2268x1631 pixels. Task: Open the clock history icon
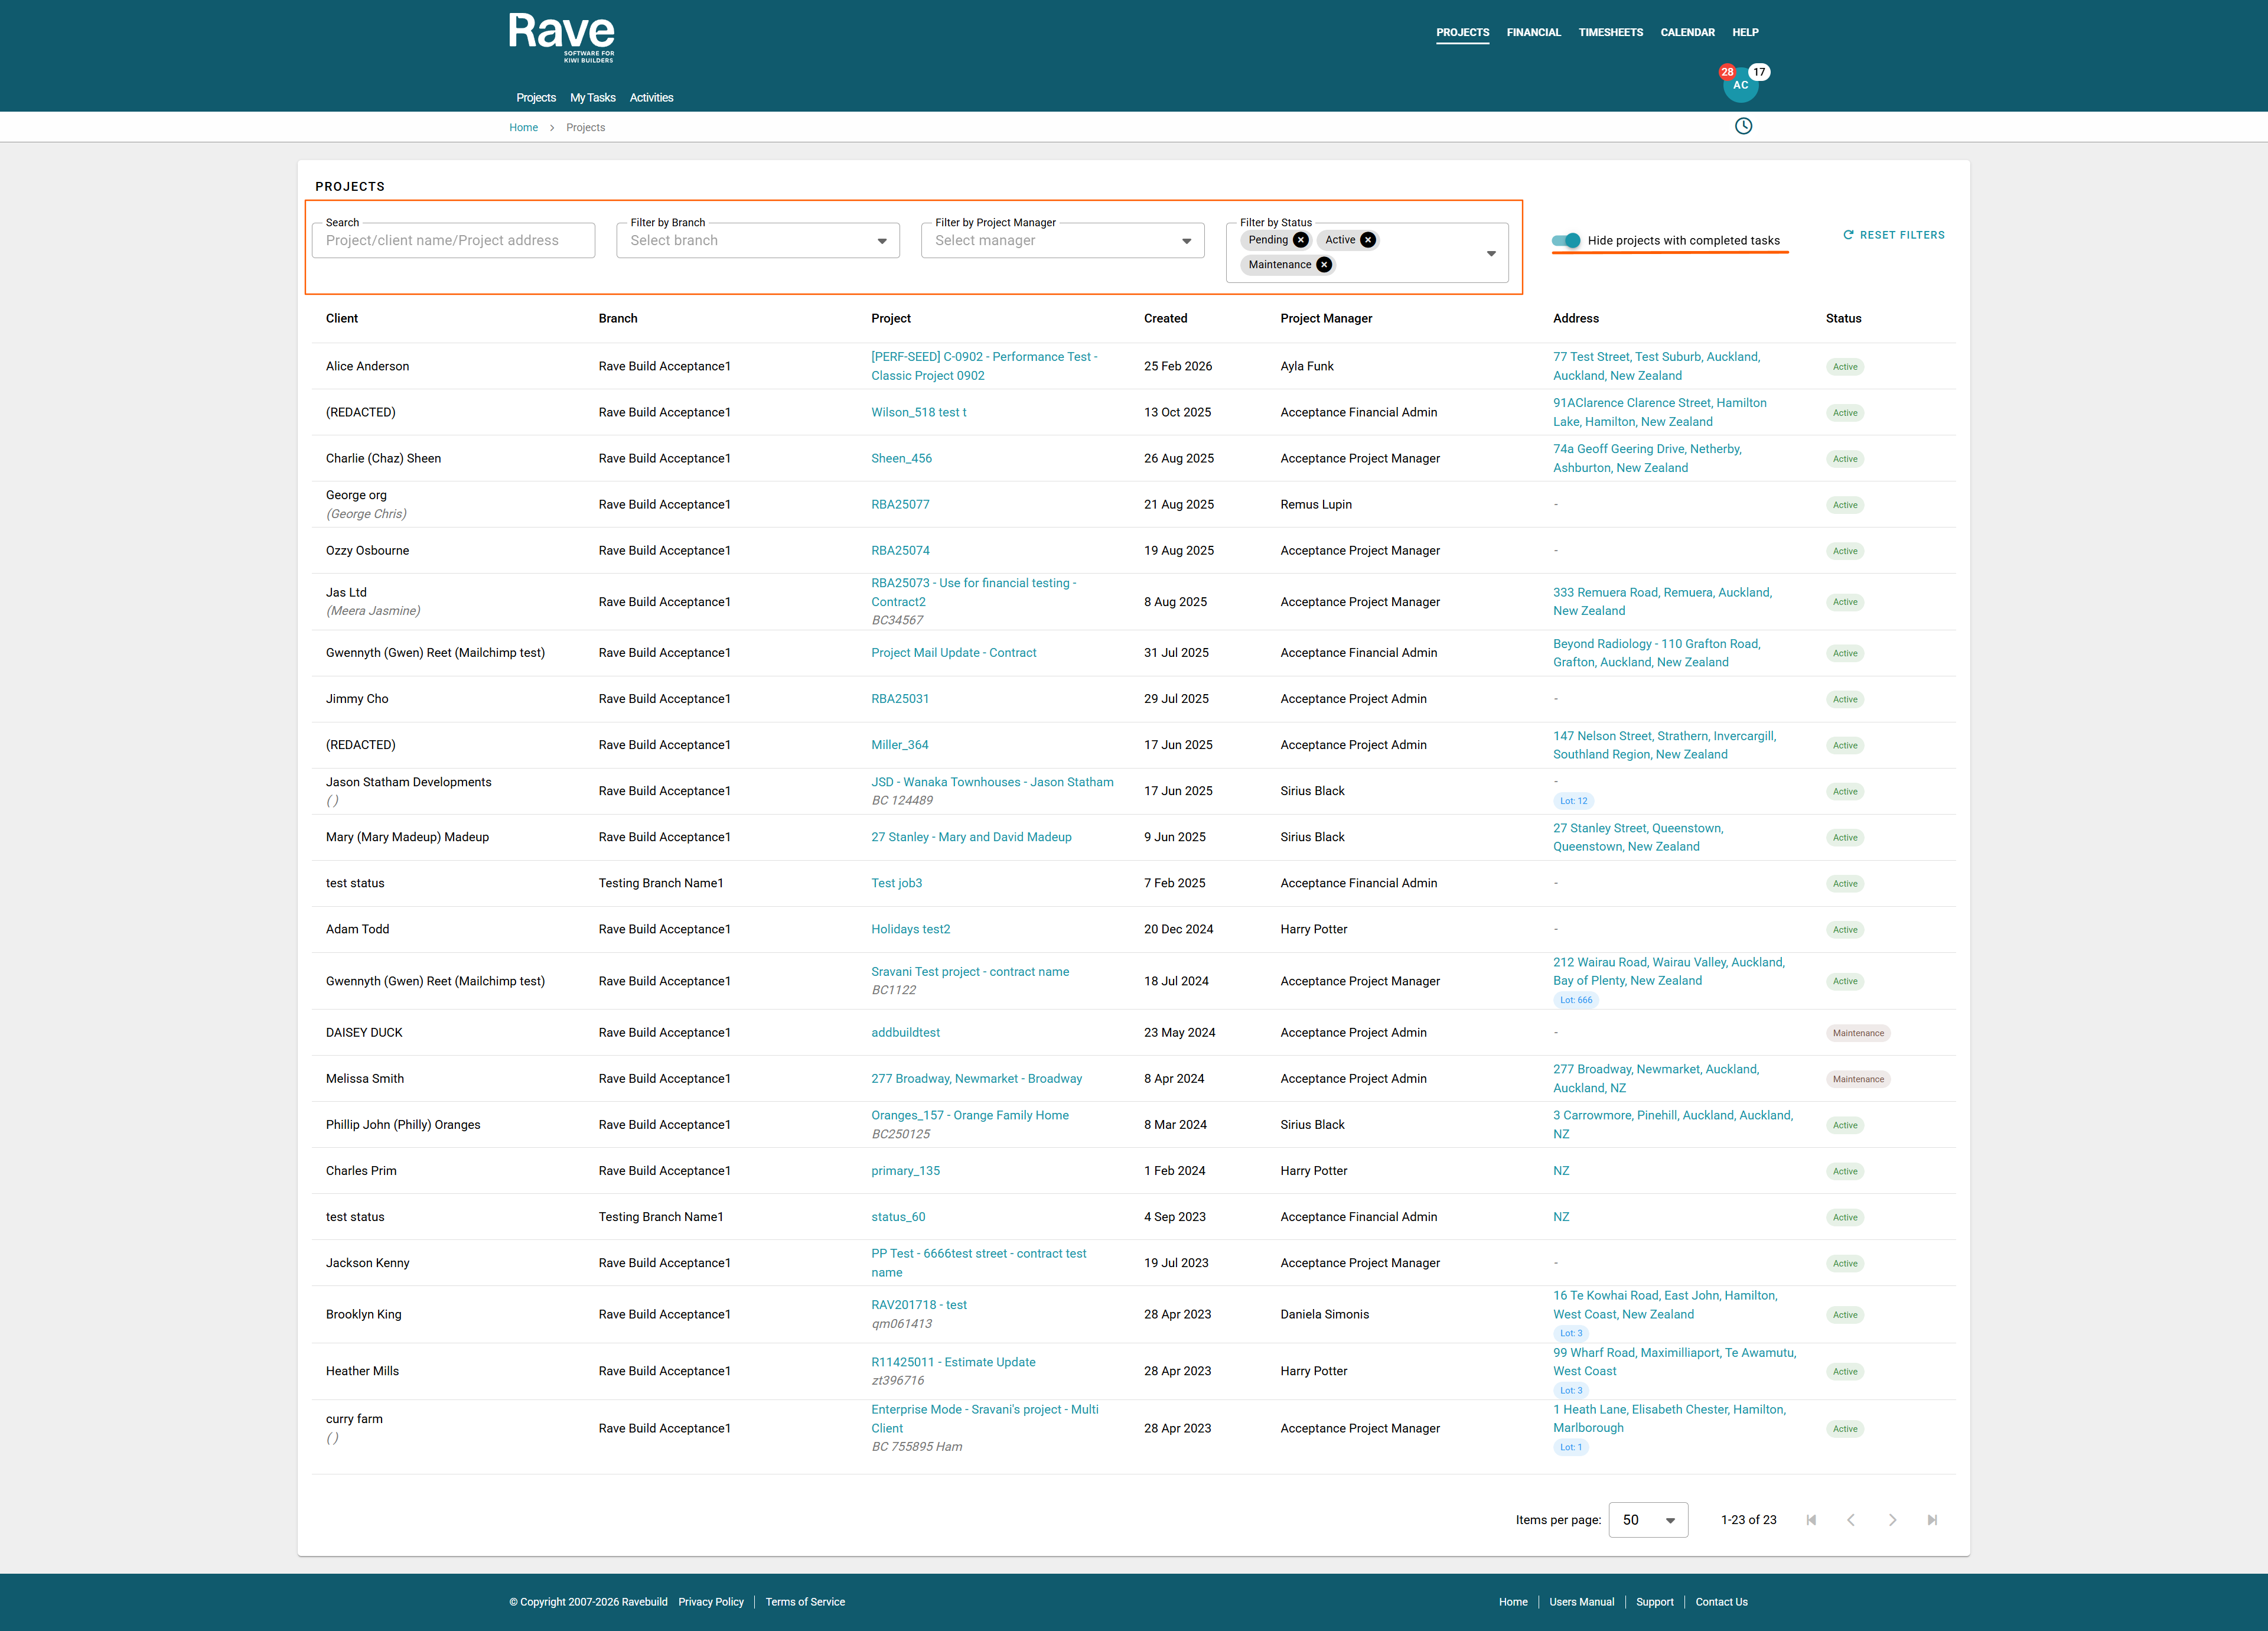tap(1743, 126)
